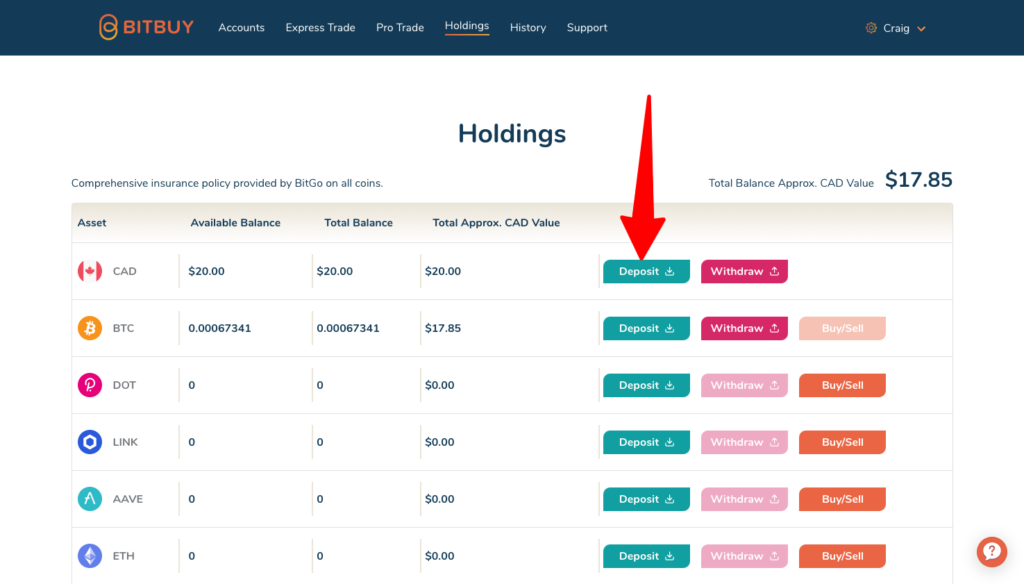Deposit AAVE
Viewport: 1024px width, 584px height.
[x=646, y=498]
